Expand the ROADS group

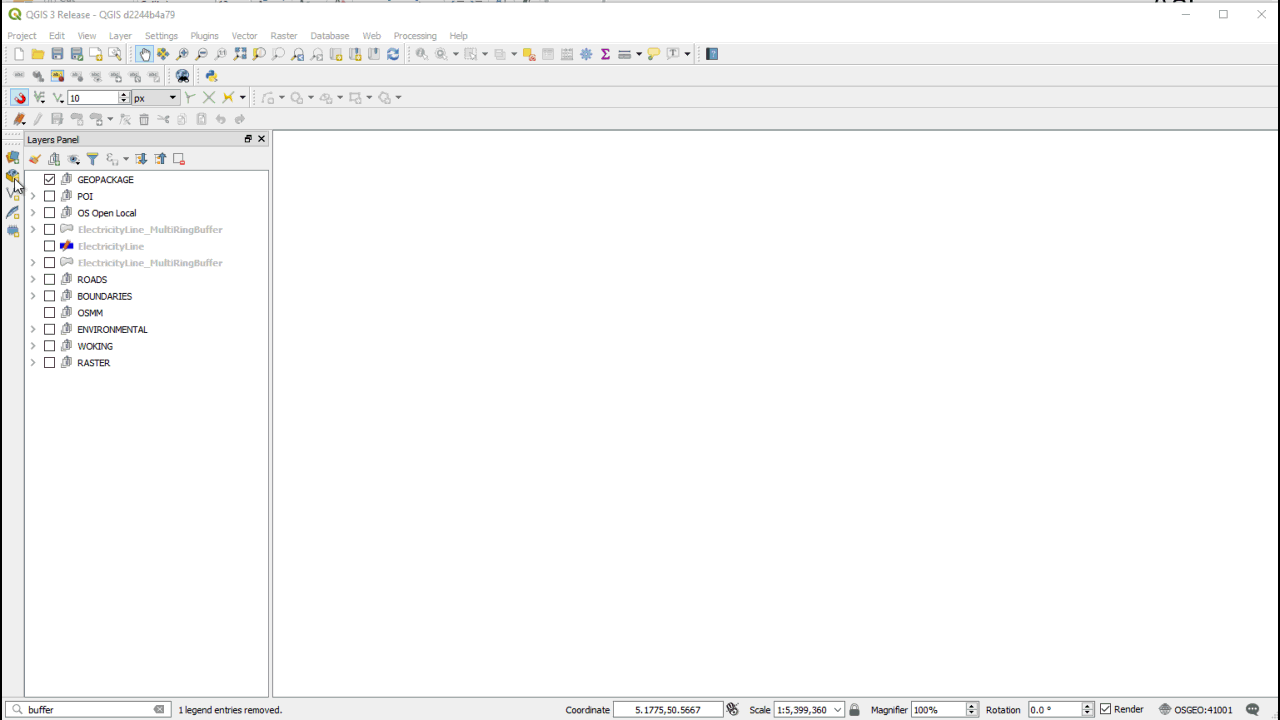point(33,280)
